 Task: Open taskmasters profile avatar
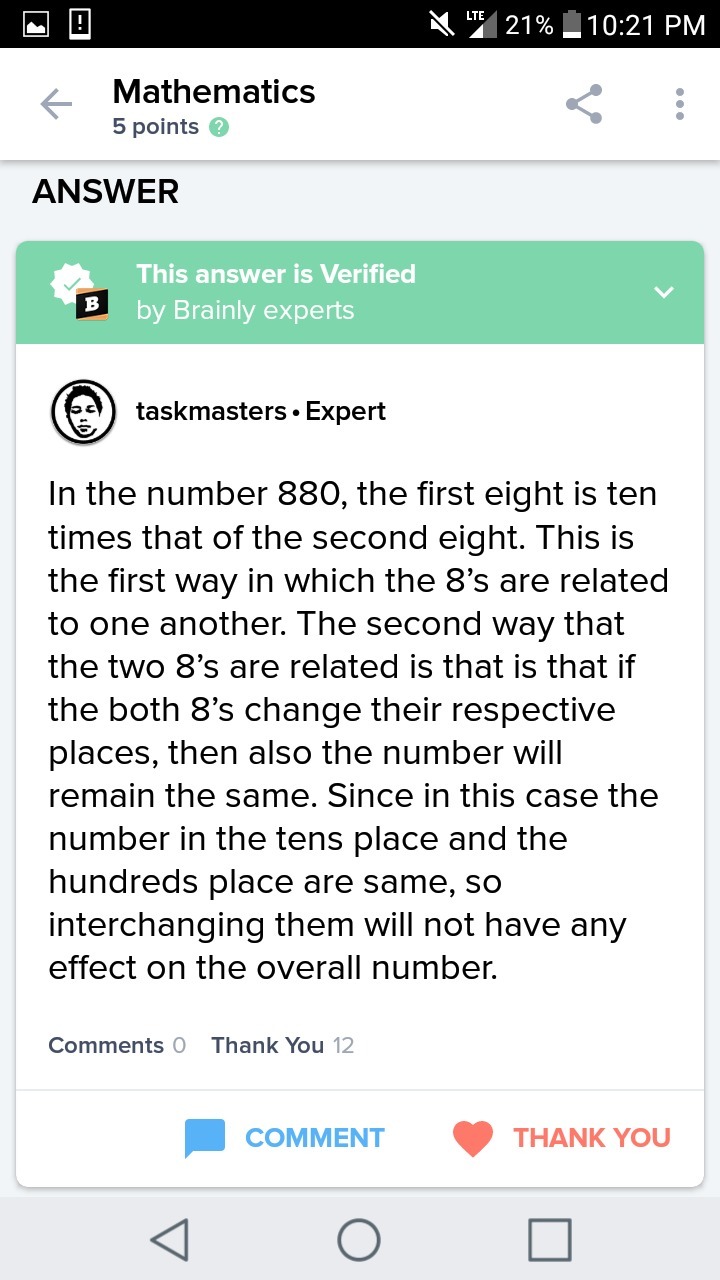(84, 412)
